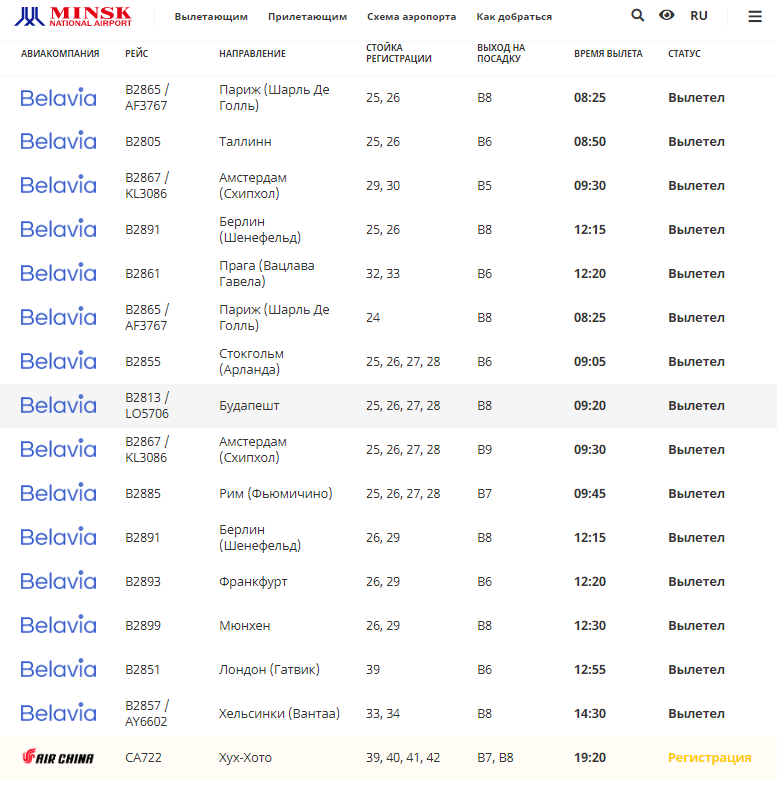Click Belavia logo on Tallinn flight row
The image size is (777, 785).
58,142
